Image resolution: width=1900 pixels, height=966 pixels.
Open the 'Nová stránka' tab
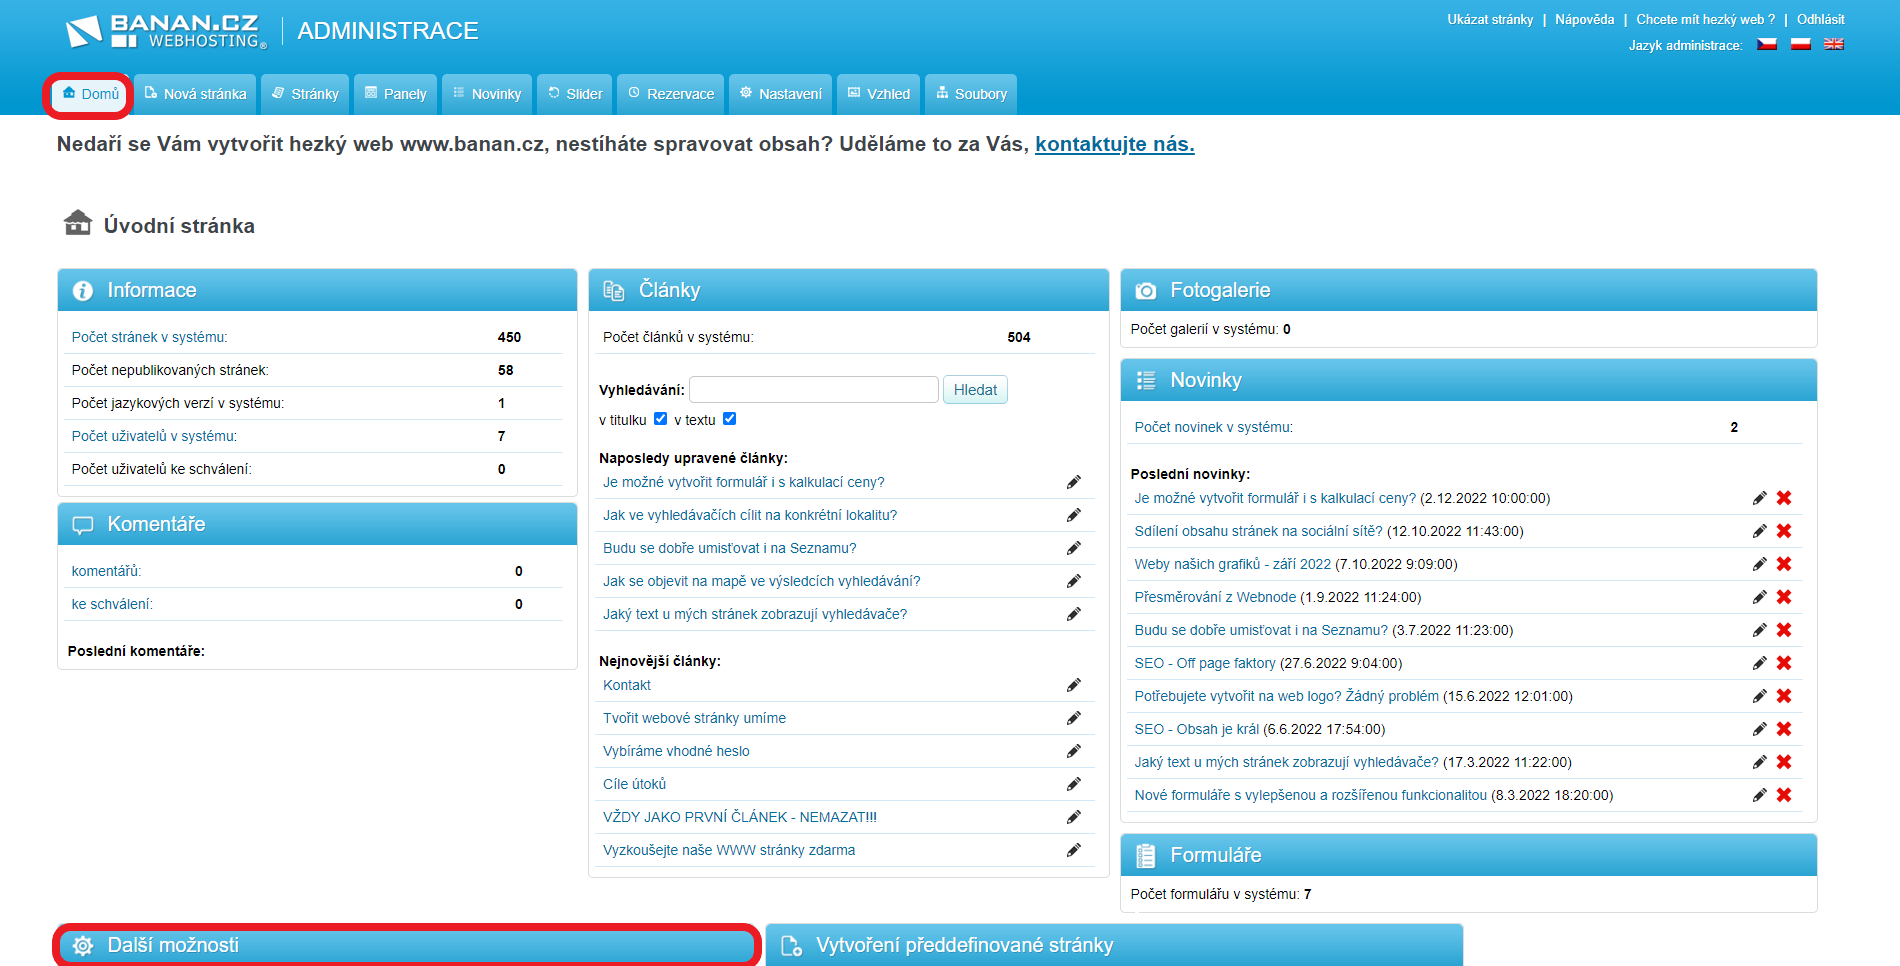point(195,94)
